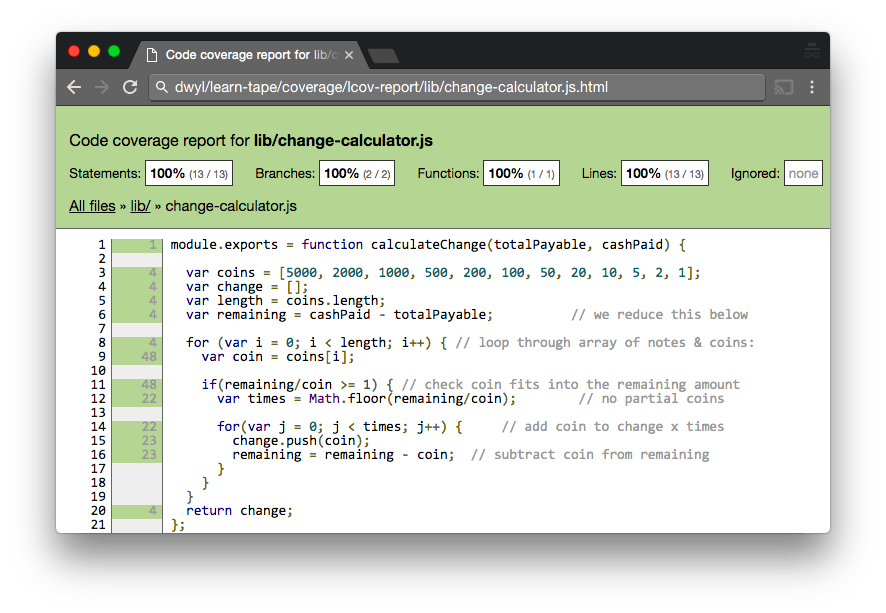Open the lib/ breadcrumb link

click(140, 206)
